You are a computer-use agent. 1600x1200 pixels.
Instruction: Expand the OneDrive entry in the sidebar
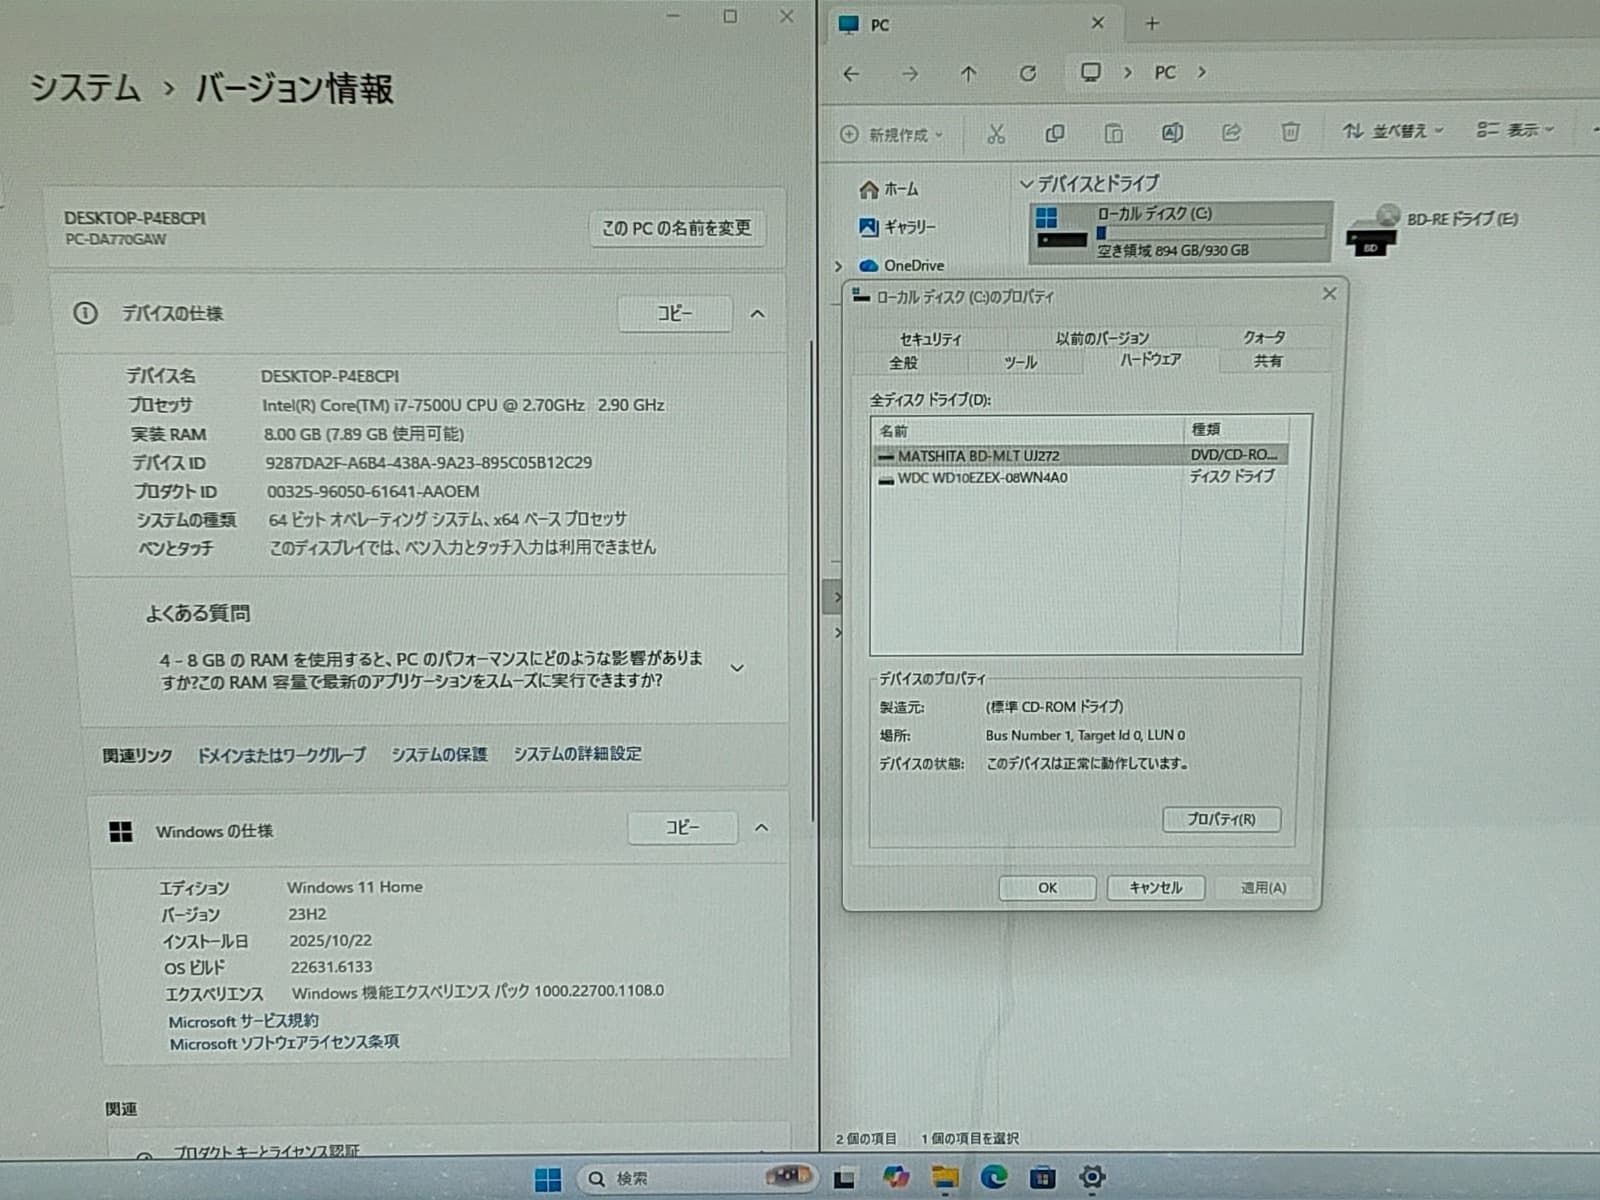tap(839, 265)
